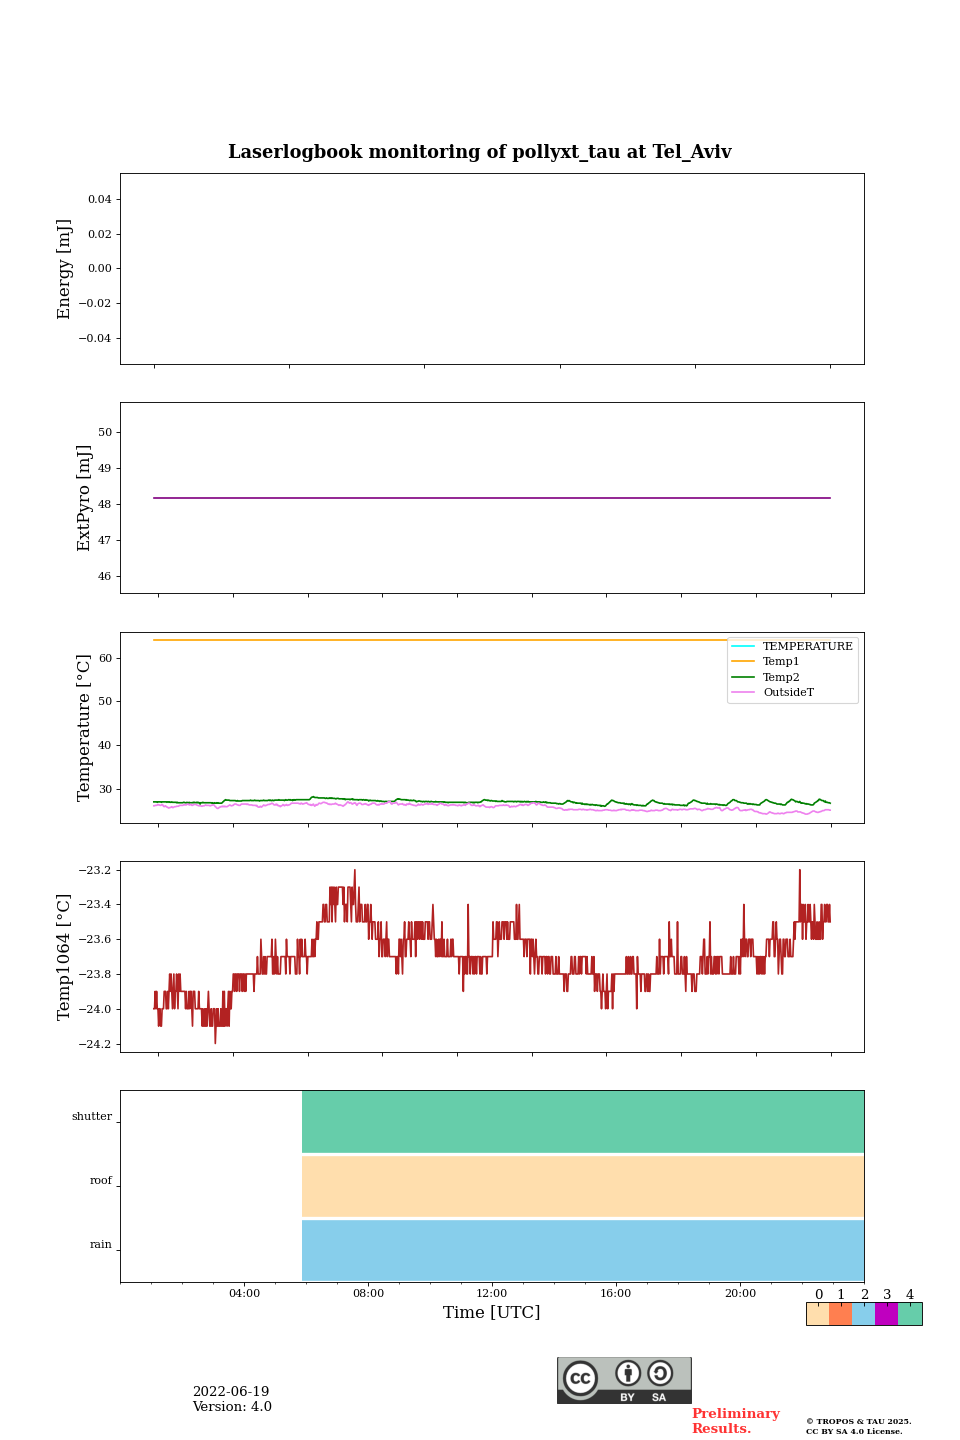
Task: Select the magenta color swatch for value 3
Action: (886, 1314)
